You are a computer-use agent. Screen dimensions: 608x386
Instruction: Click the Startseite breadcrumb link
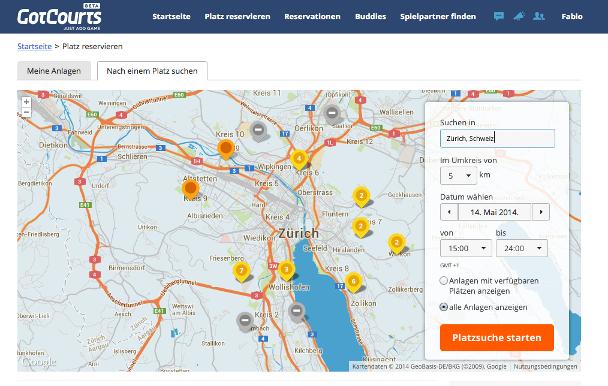35,46
